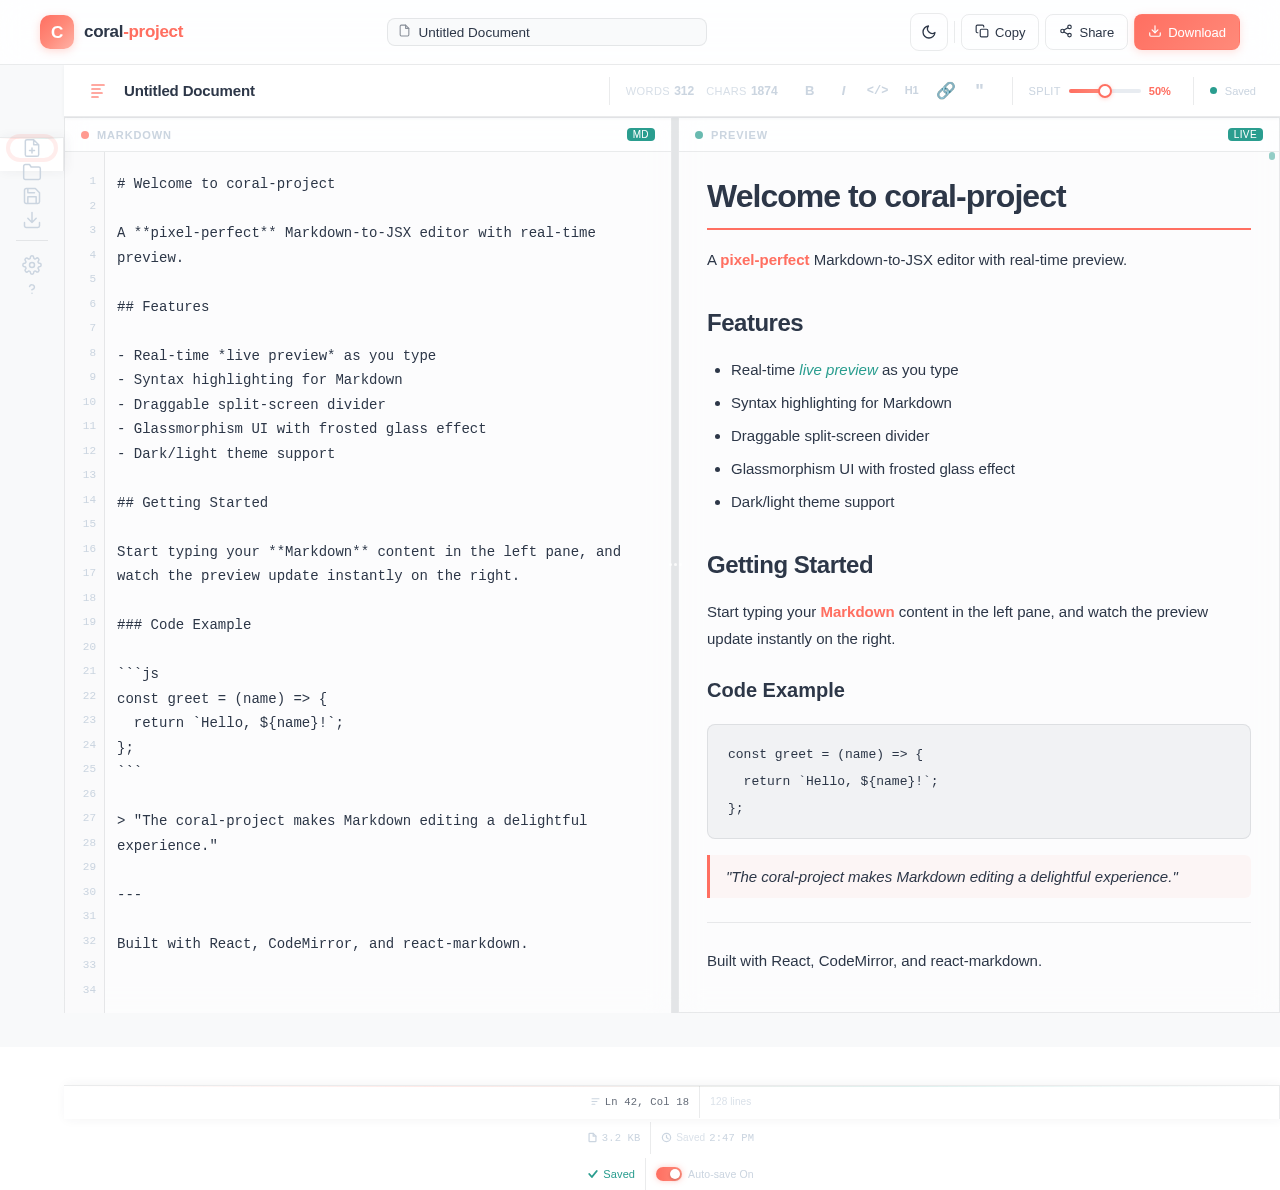The width and height of the screenshot is (1280, 1190).
Task: Click the MARKDOWN pane header label
Action: pyautogui.click(x=134, y=135)
